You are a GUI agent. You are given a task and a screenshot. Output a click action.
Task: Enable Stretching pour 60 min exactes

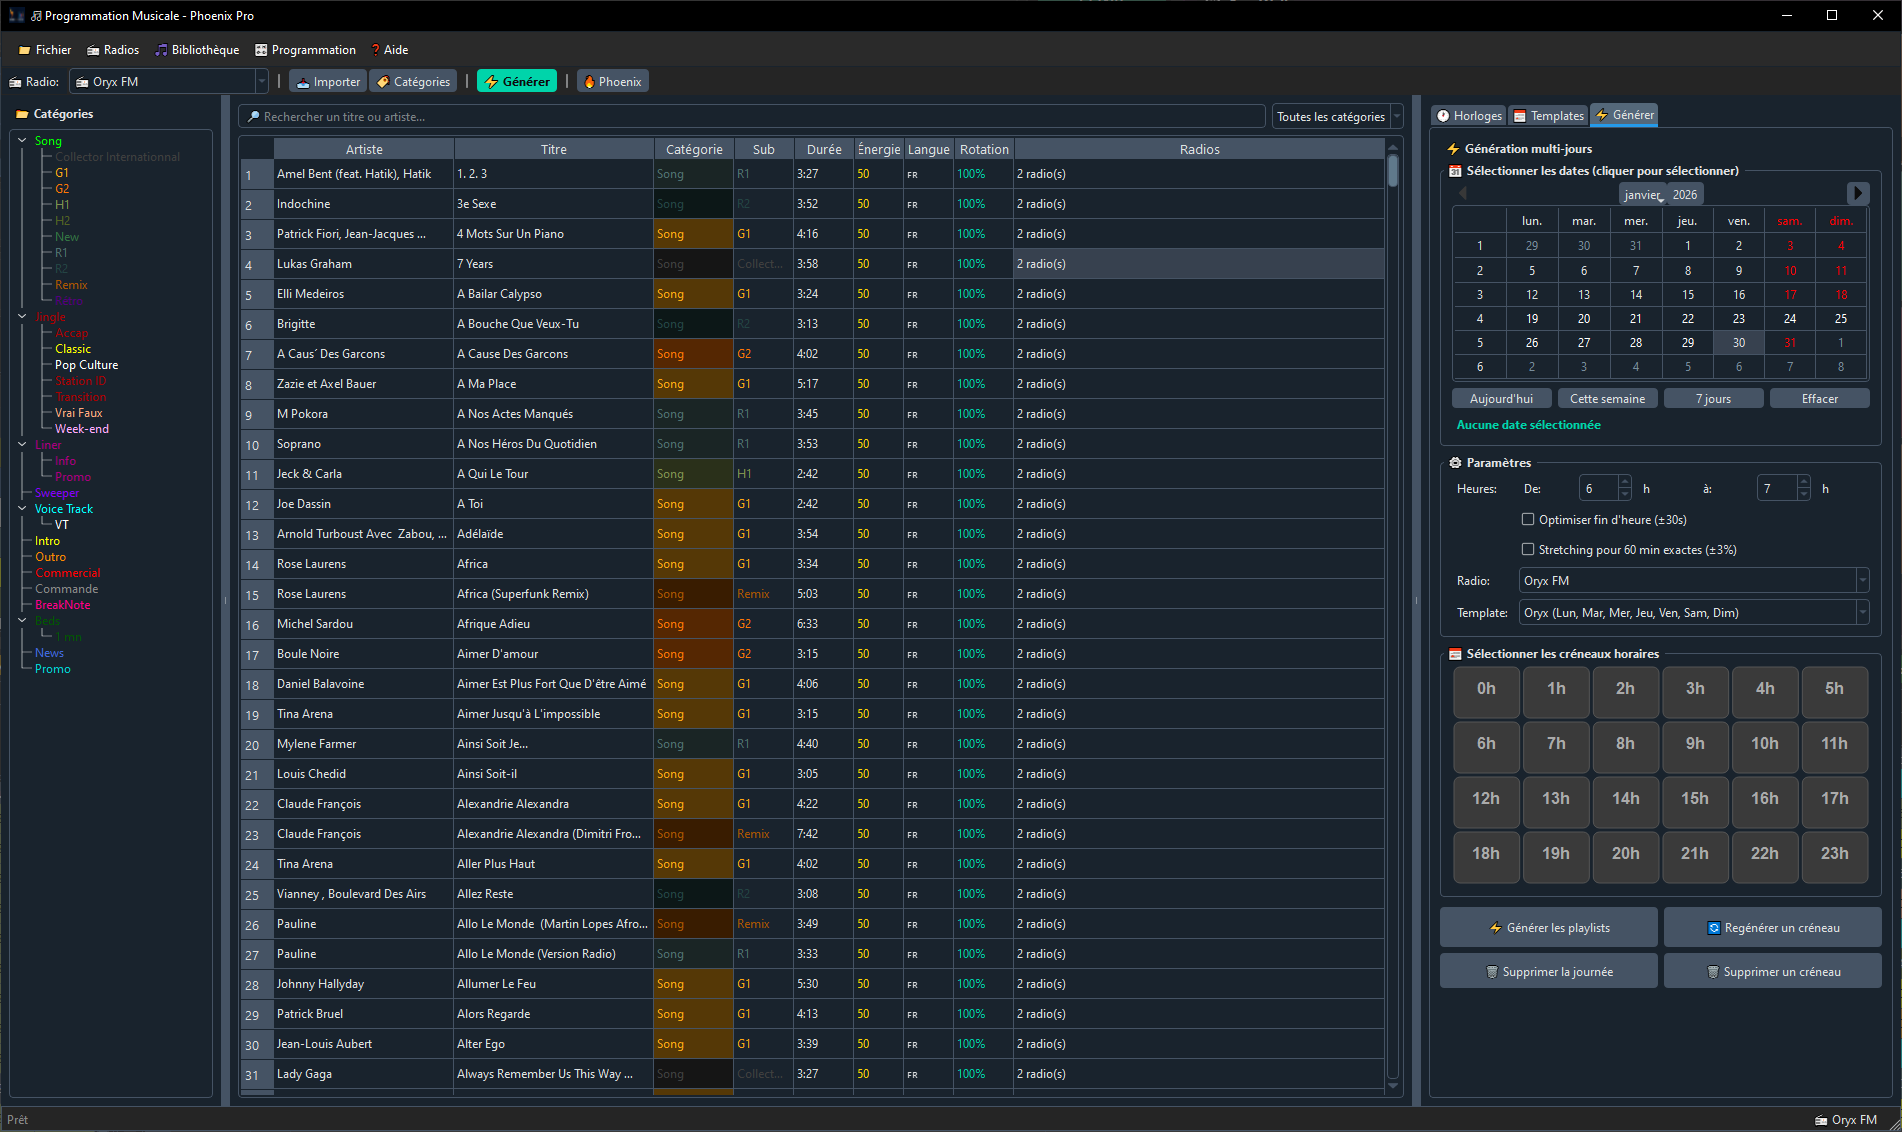[1528, 549]
